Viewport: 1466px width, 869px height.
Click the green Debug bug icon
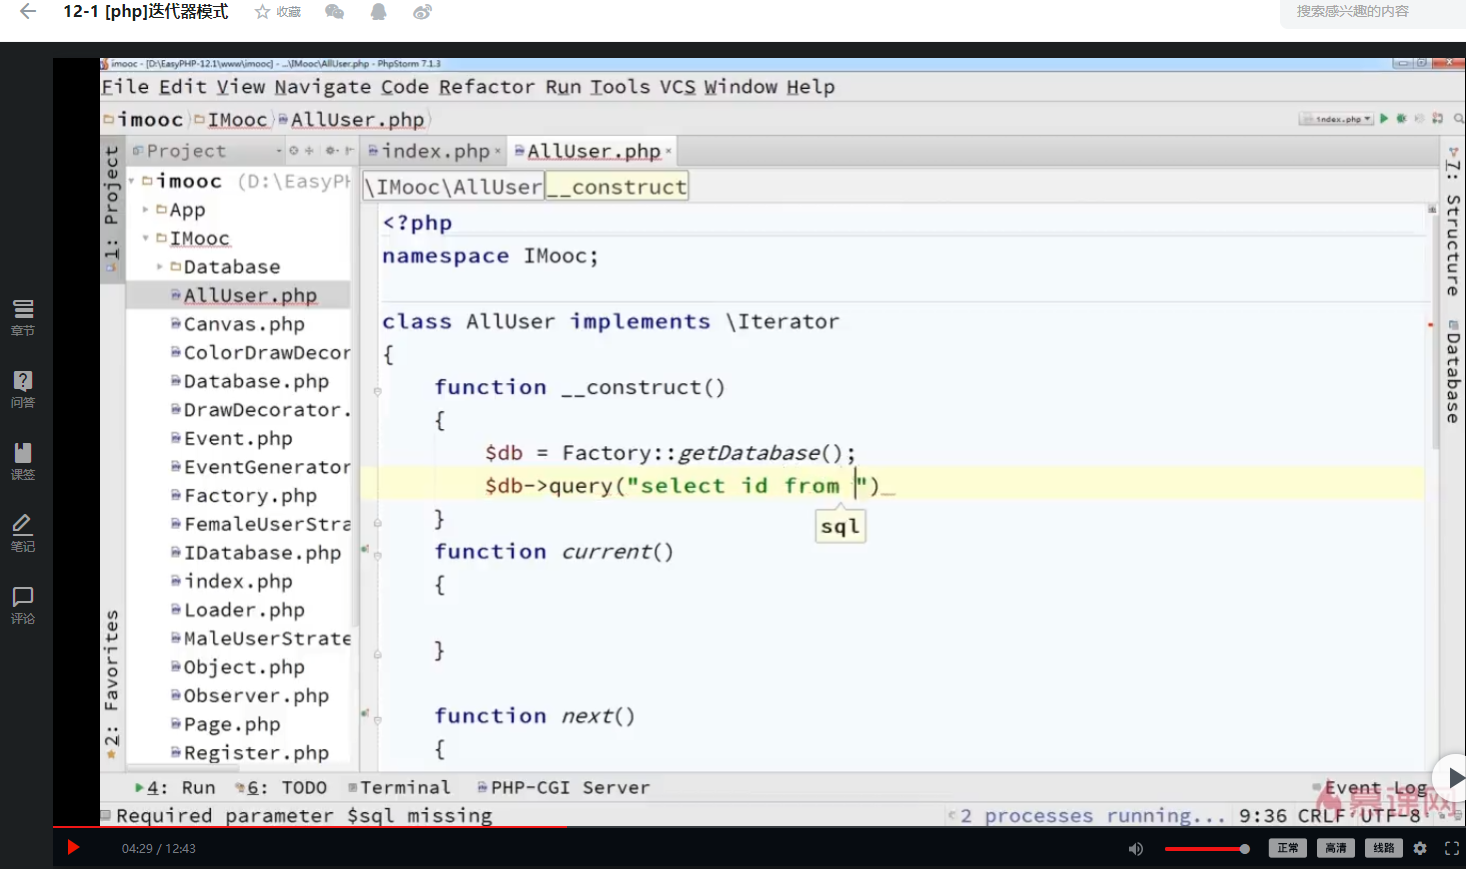click(x=1402, y=118)
